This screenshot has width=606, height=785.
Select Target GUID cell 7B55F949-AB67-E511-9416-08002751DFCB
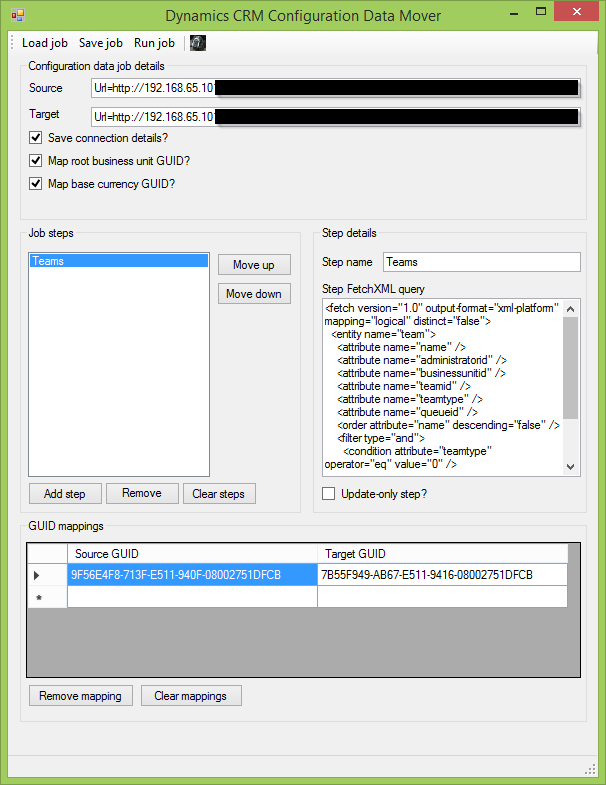coord(443,575)
